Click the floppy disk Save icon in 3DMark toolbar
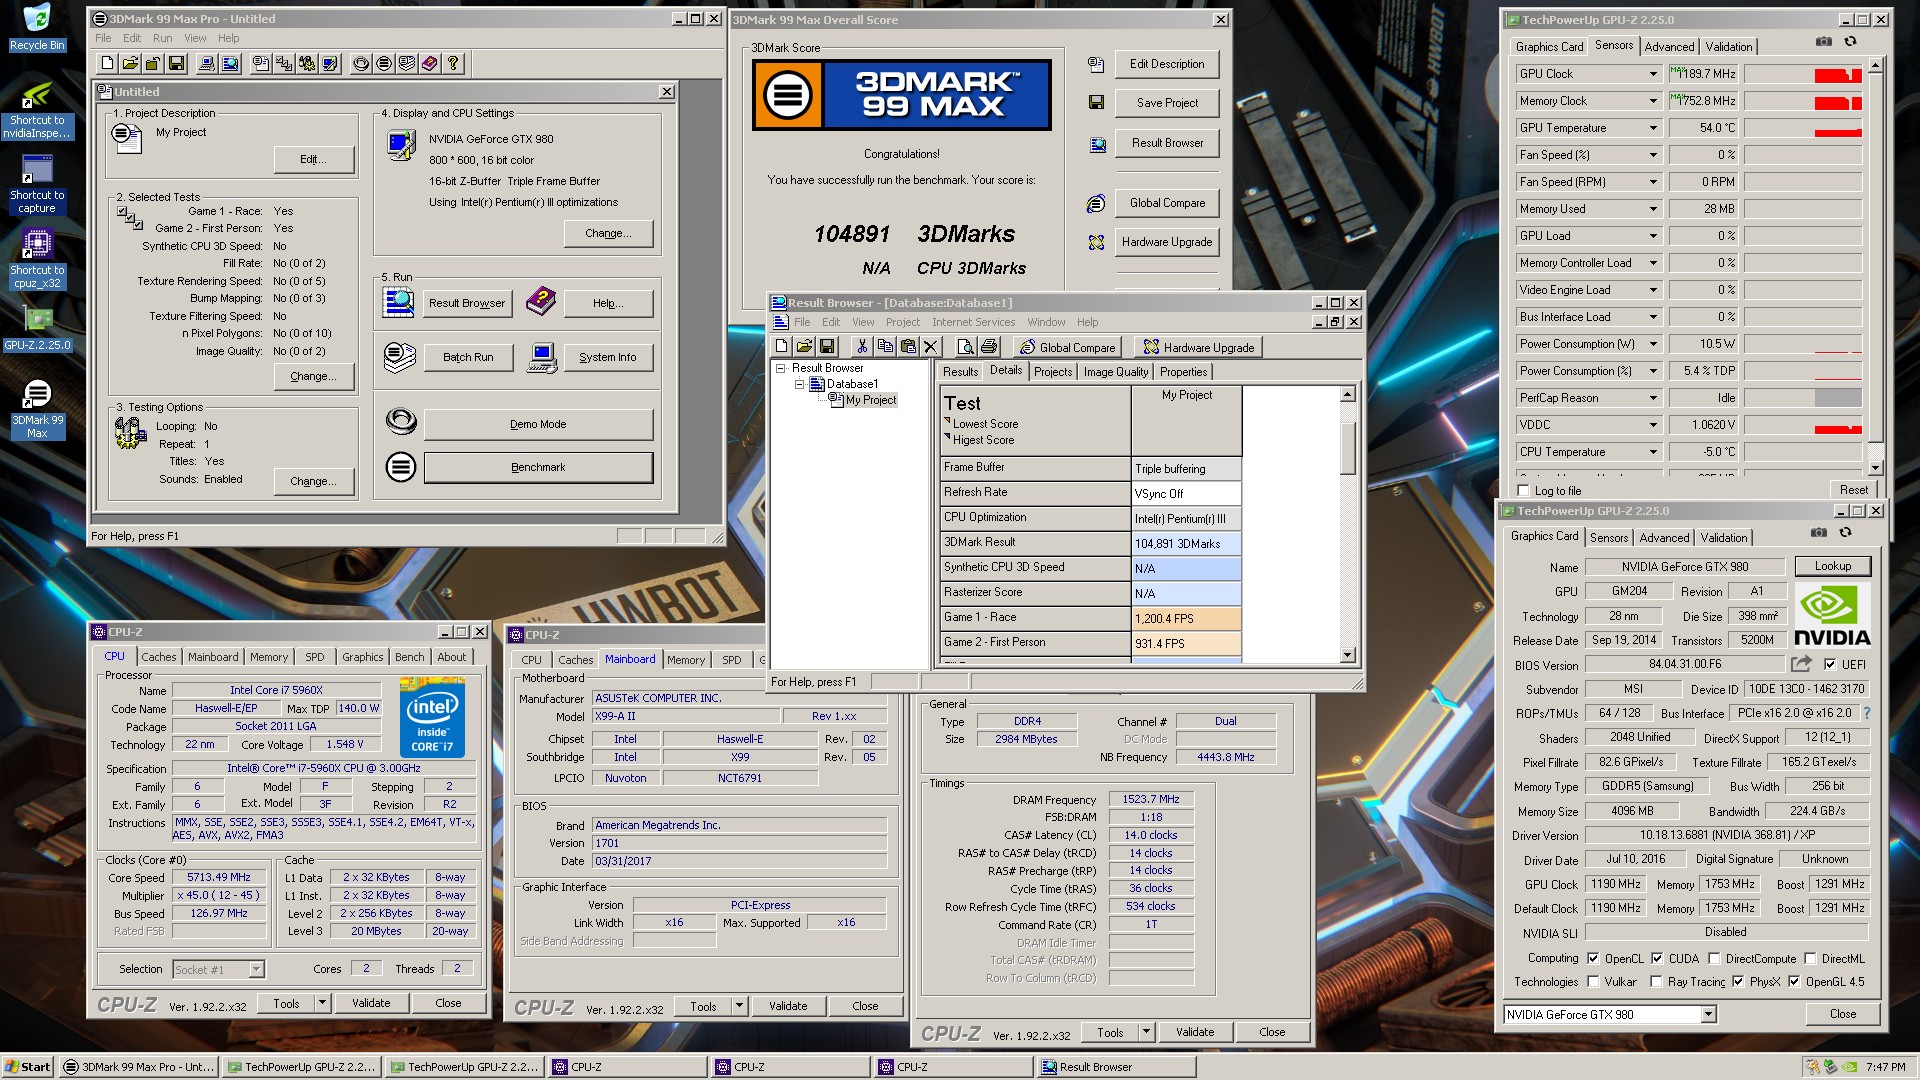This screenshot has height=1080, width=1920. click(x=176, y=63)
